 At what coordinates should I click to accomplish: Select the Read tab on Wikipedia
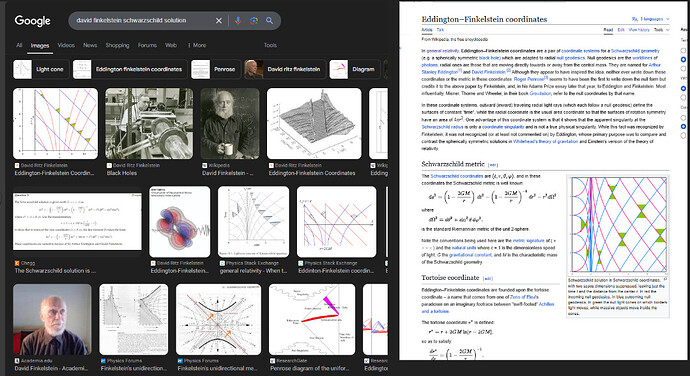pos(608,30)
